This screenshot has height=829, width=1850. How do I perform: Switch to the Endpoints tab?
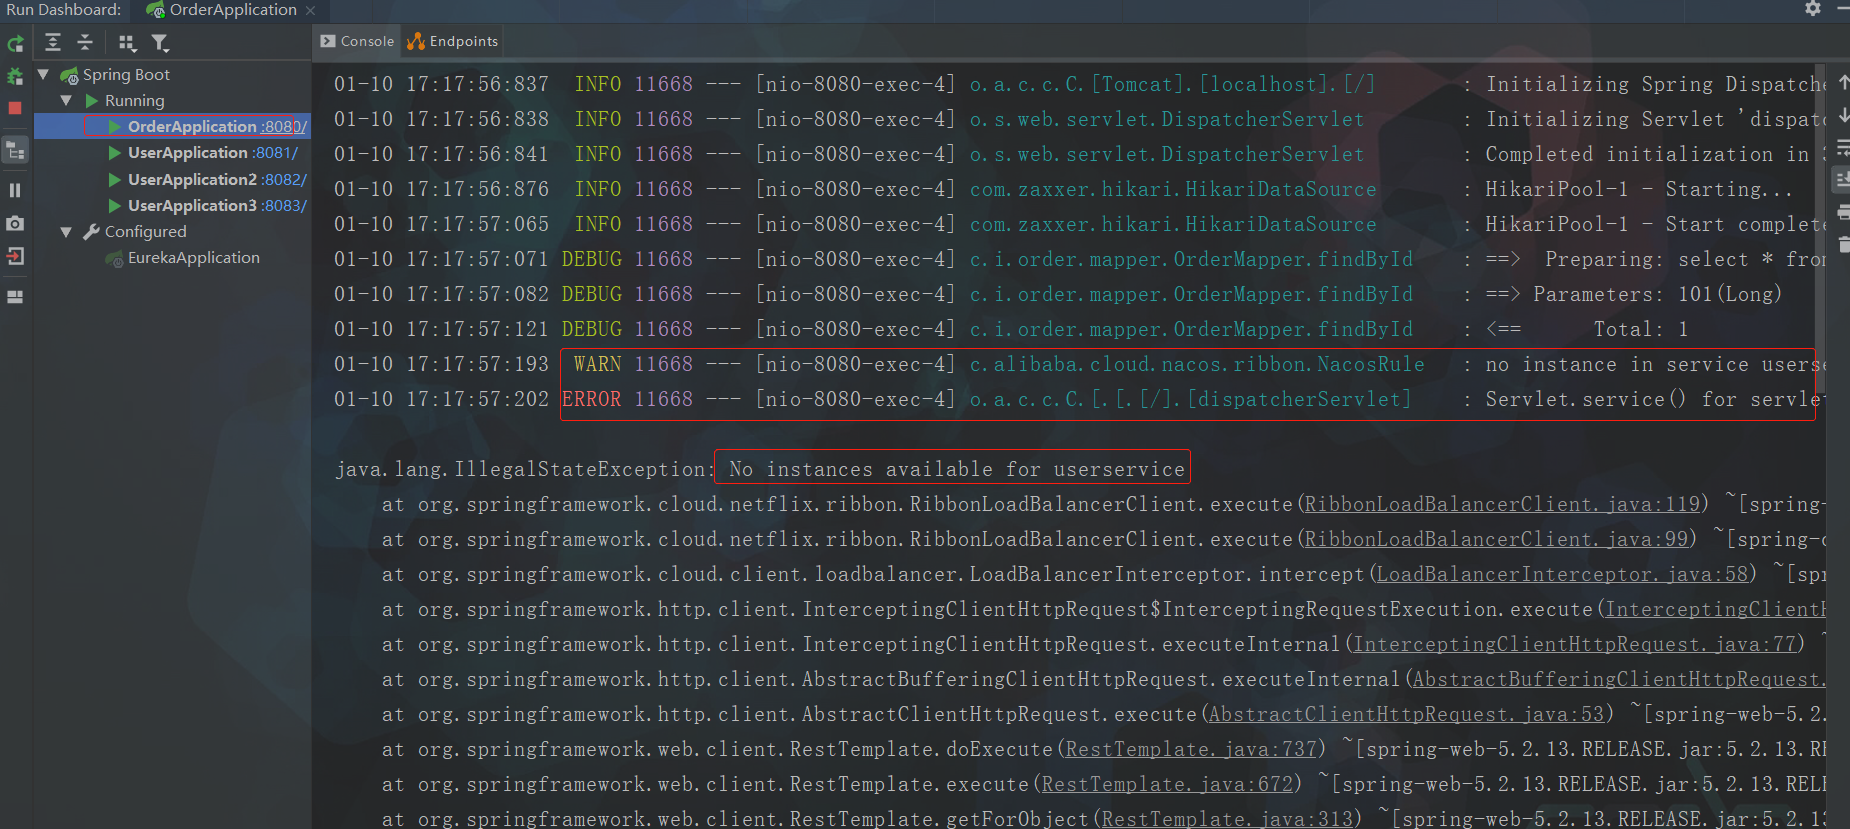pos(452,41)
